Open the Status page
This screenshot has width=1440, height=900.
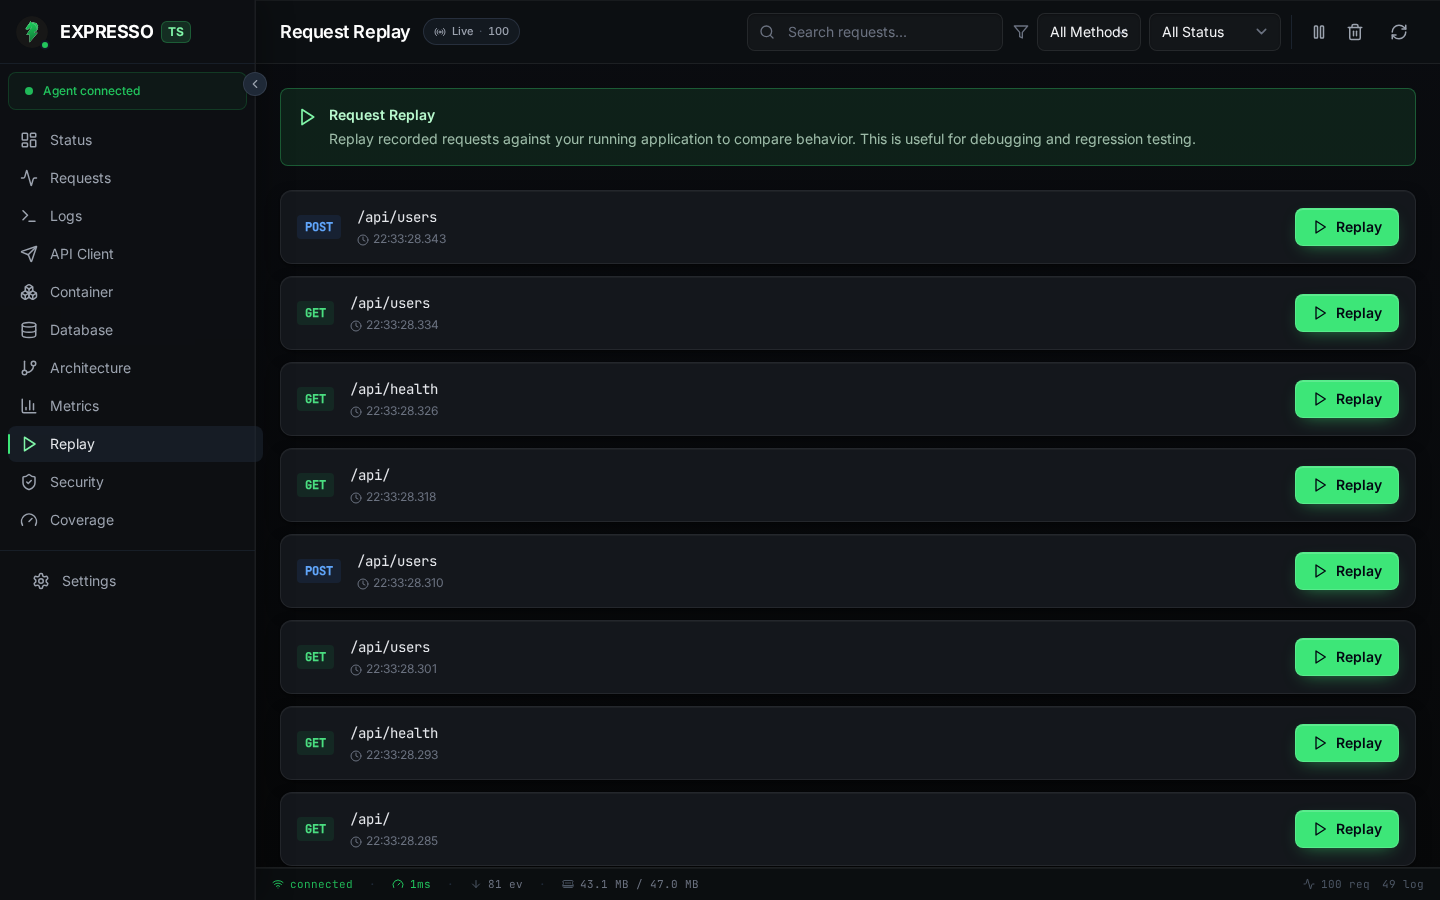(135, 140)
